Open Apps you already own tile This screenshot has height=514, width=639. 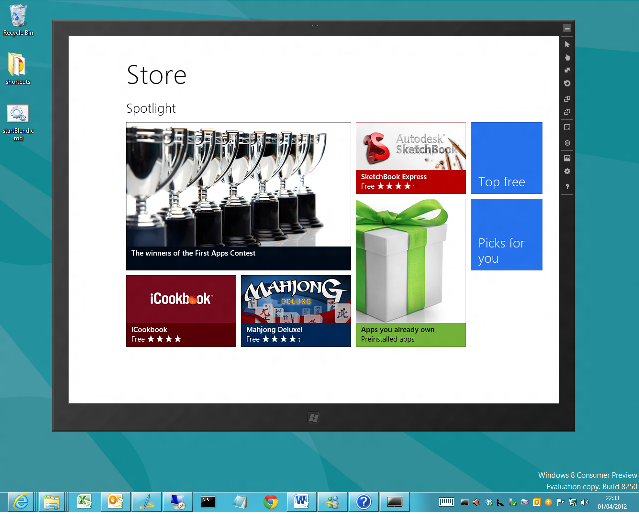click(x=411, y=273)
